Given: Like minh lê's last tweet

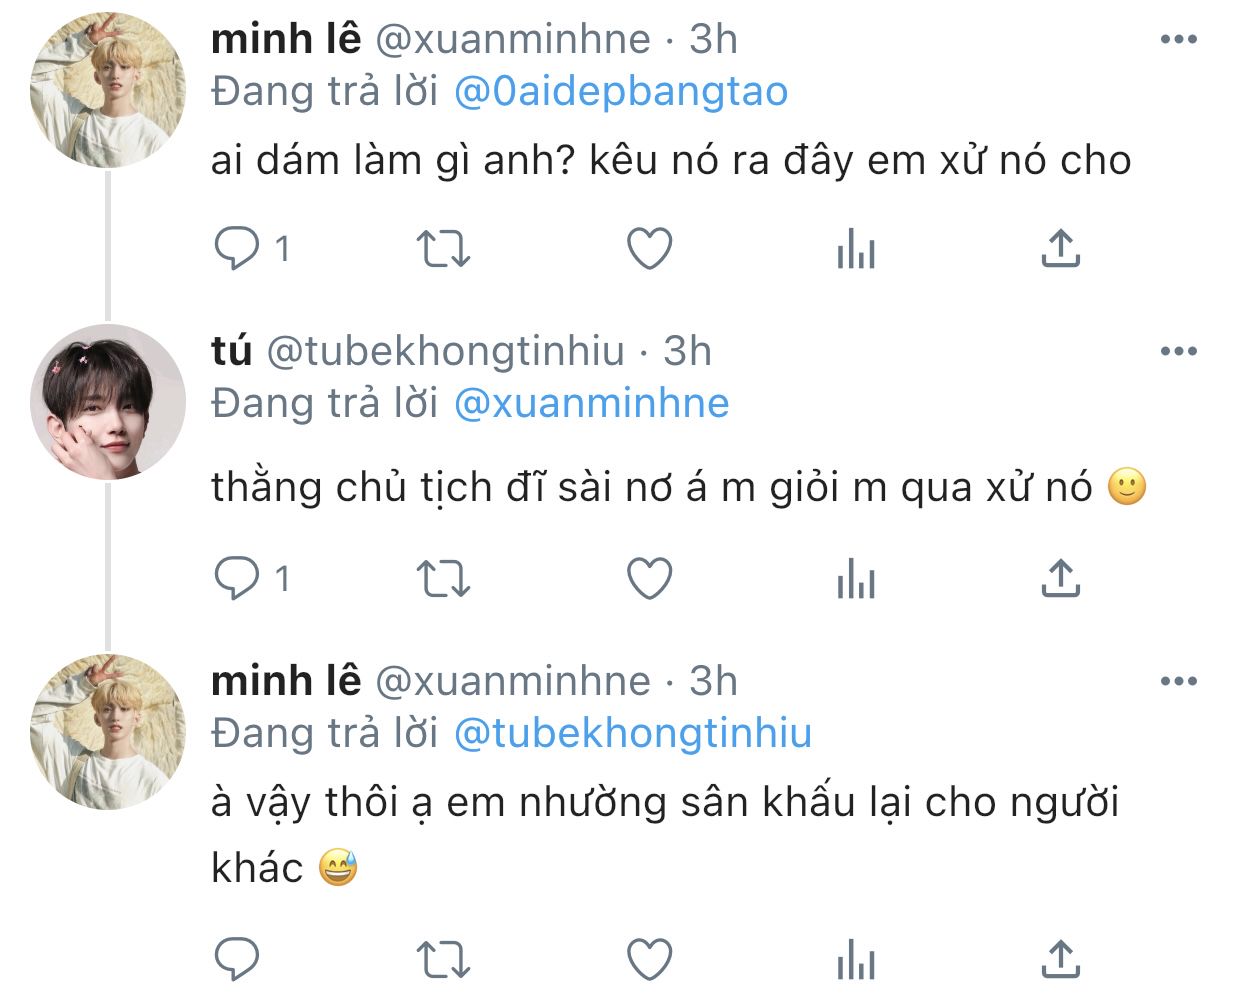Looking at the screenshot, I should [649, 960].
